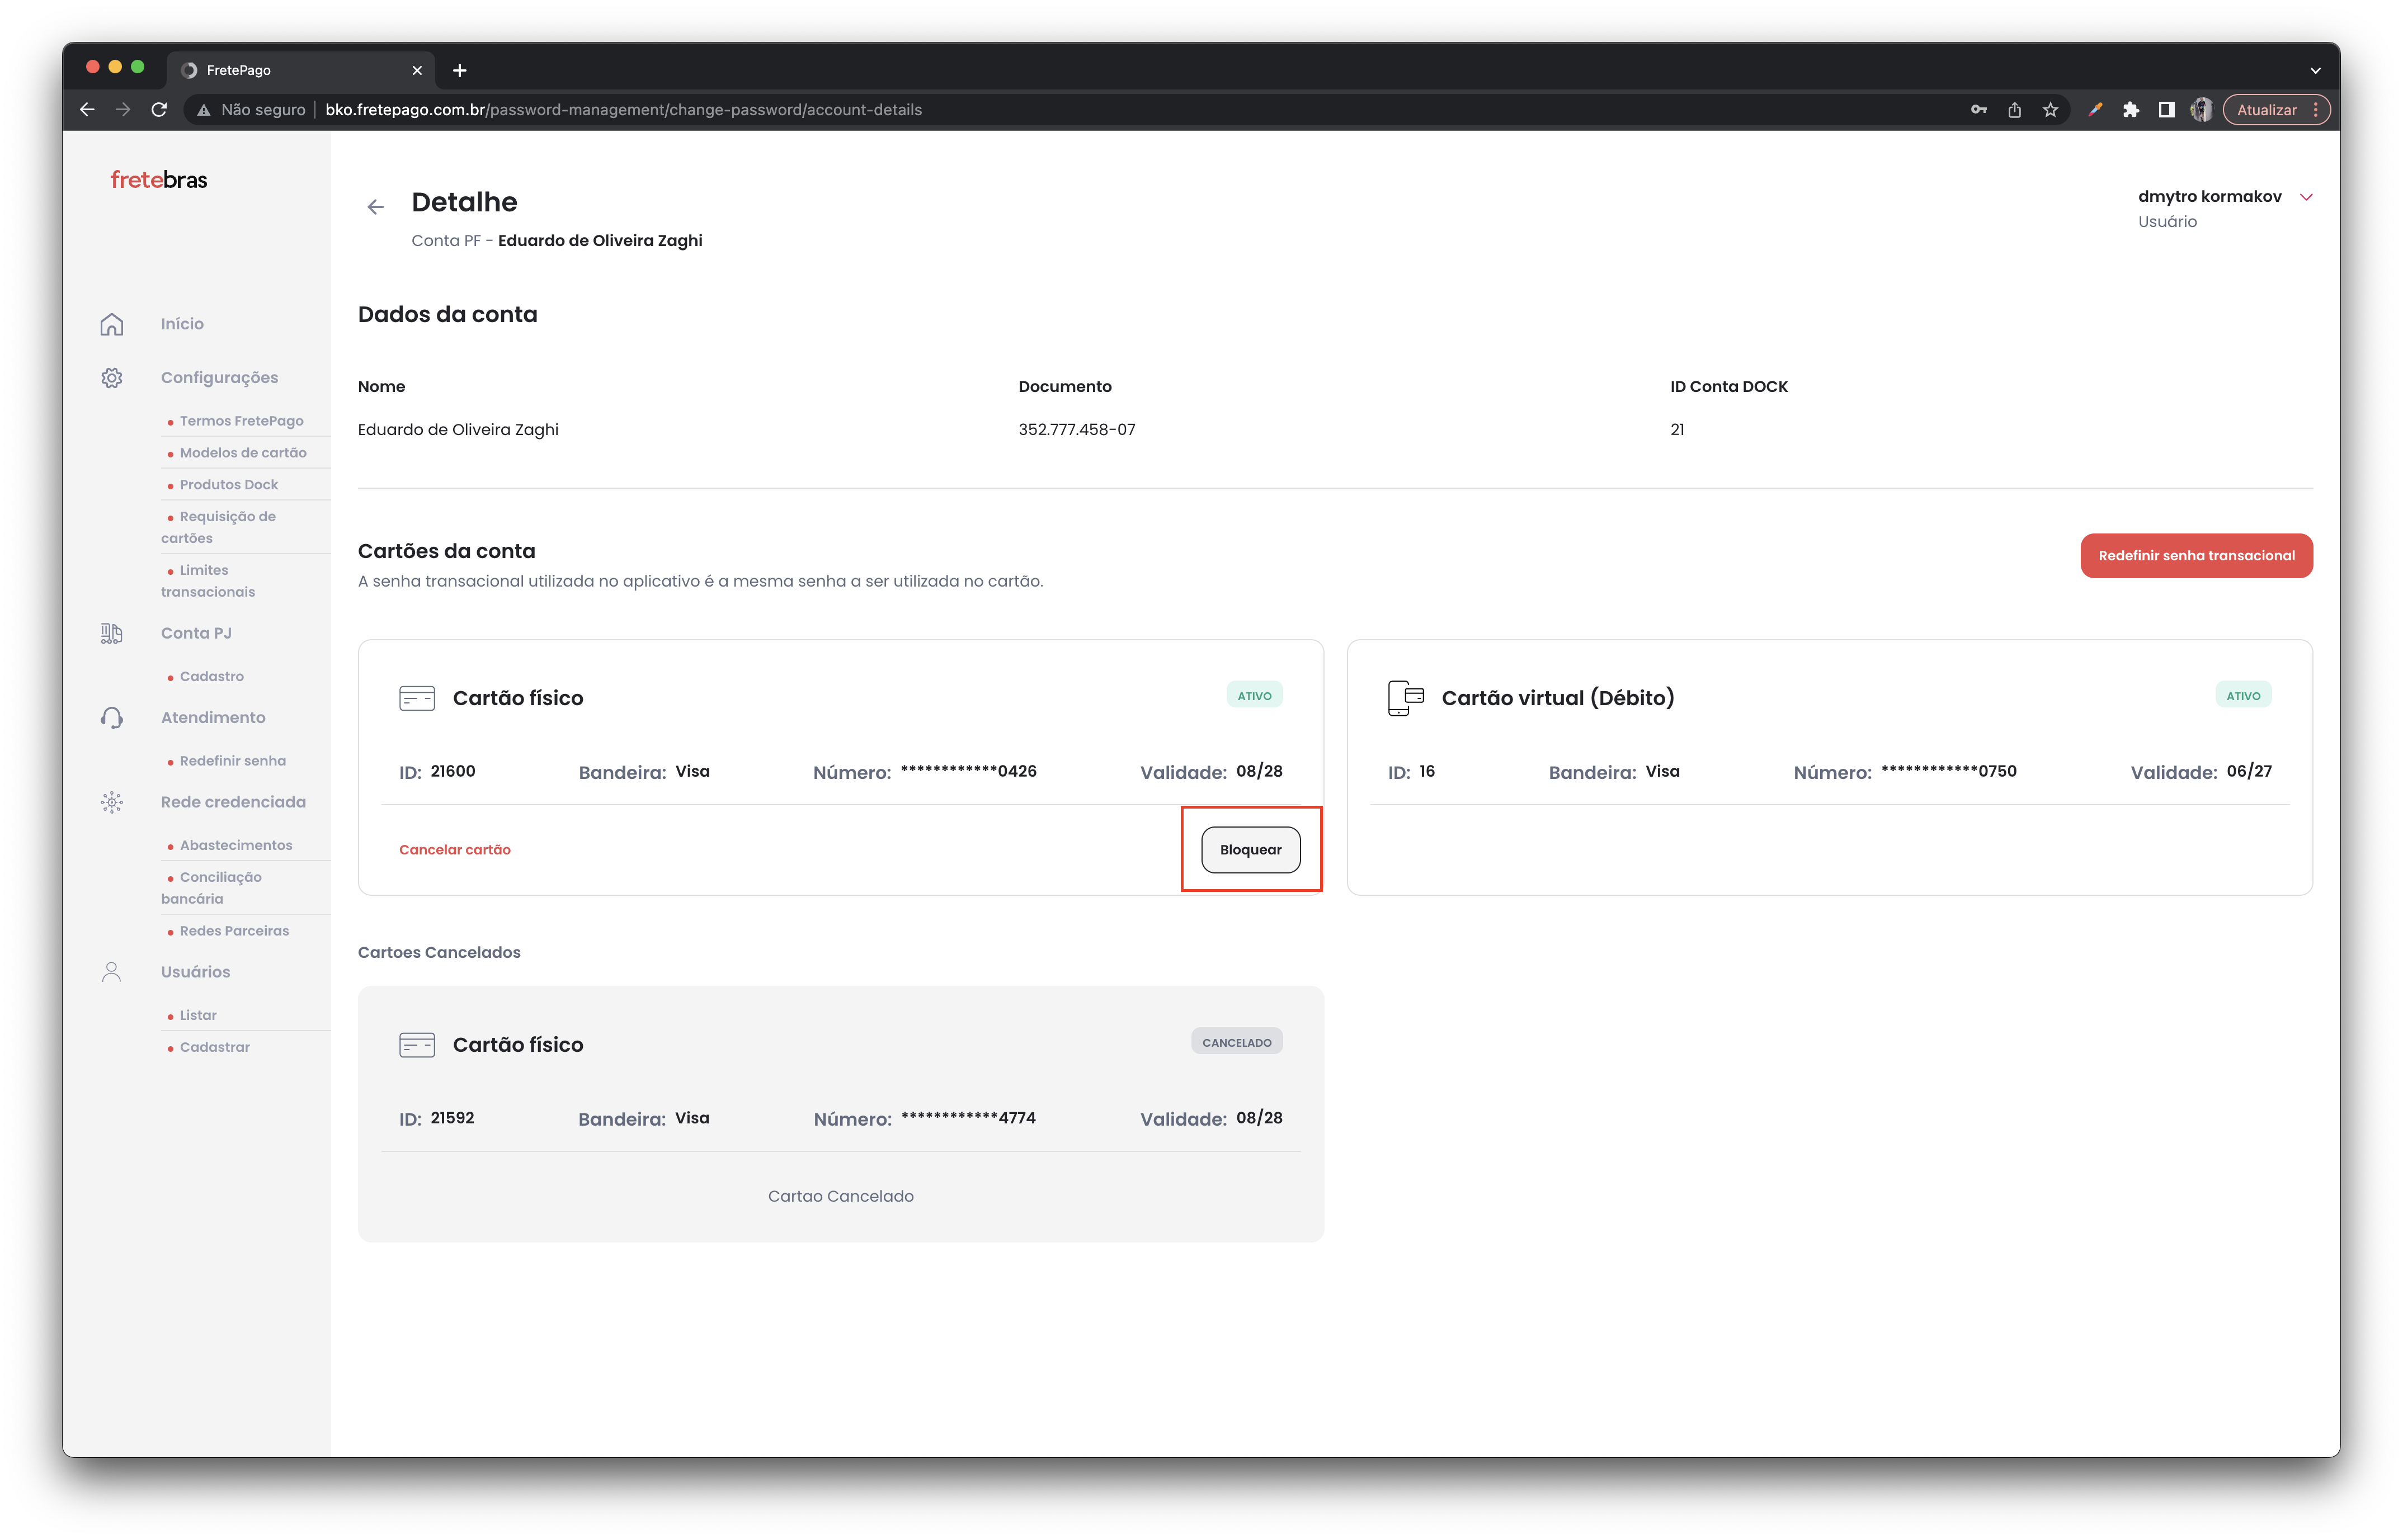
Task: Reload the page with refresh icon
Action: point(159,110)
